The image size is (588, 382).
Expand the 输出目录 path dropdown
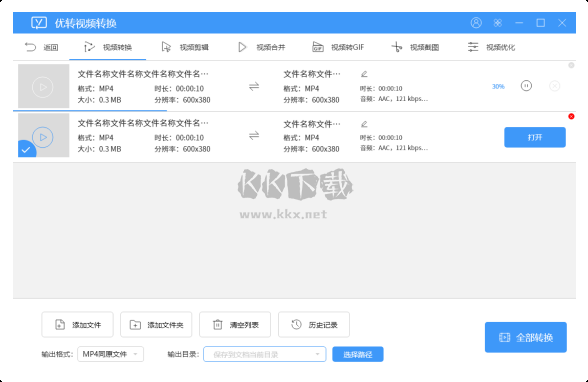click(265, 354)
